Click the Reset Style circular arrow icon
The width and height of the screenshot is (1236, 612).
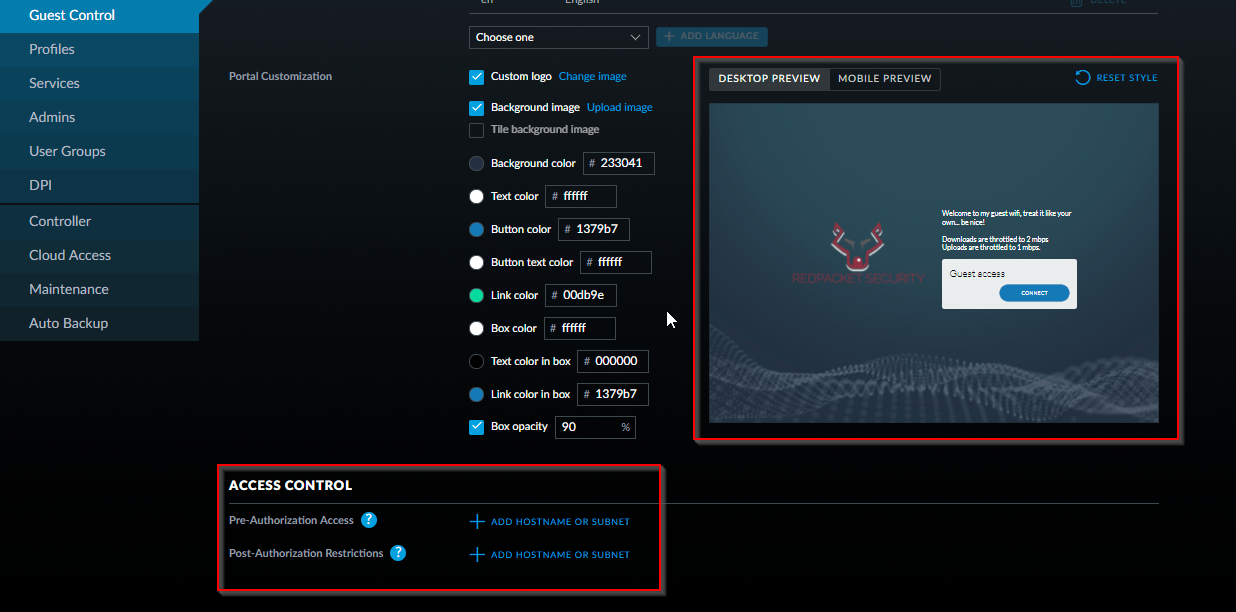click(x=1083, y=78)
